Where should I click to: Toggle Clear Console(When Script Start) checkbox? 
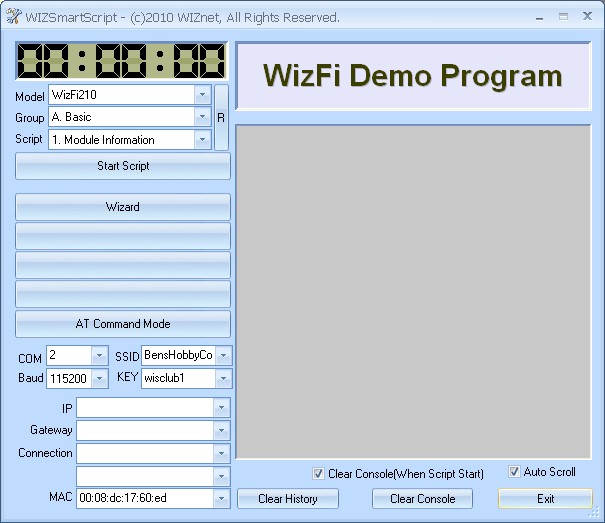(318, 474)
